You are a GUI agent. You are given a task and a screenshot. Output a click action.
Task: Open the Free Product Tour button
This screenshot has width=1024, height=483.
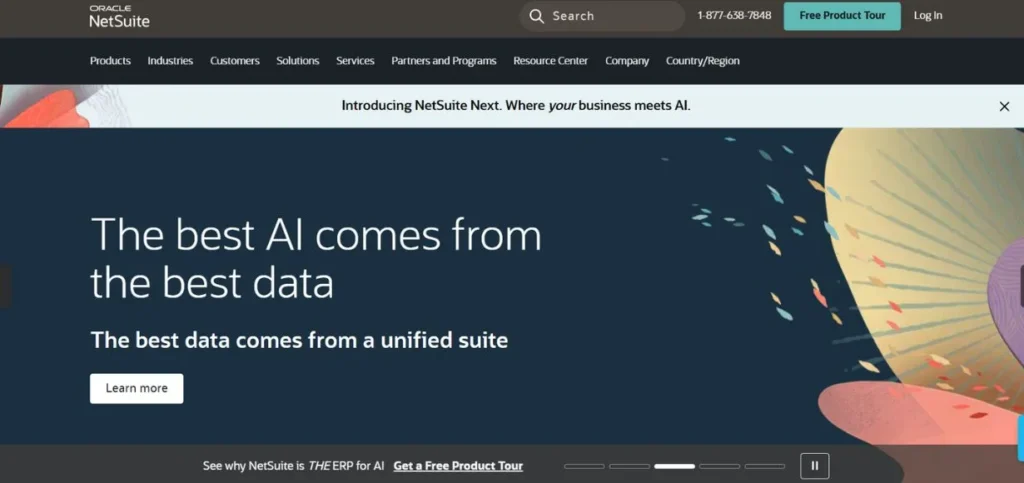click(x=842, y=16)
